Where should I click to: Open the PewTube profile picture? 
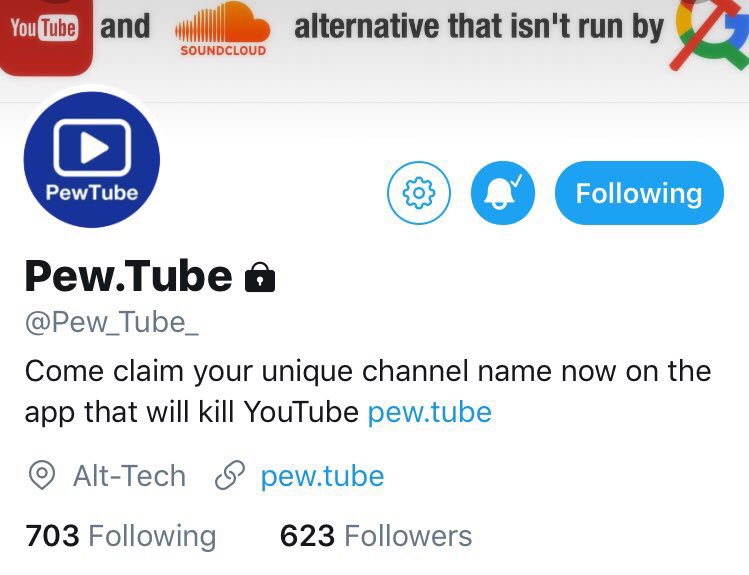point(92,160)
